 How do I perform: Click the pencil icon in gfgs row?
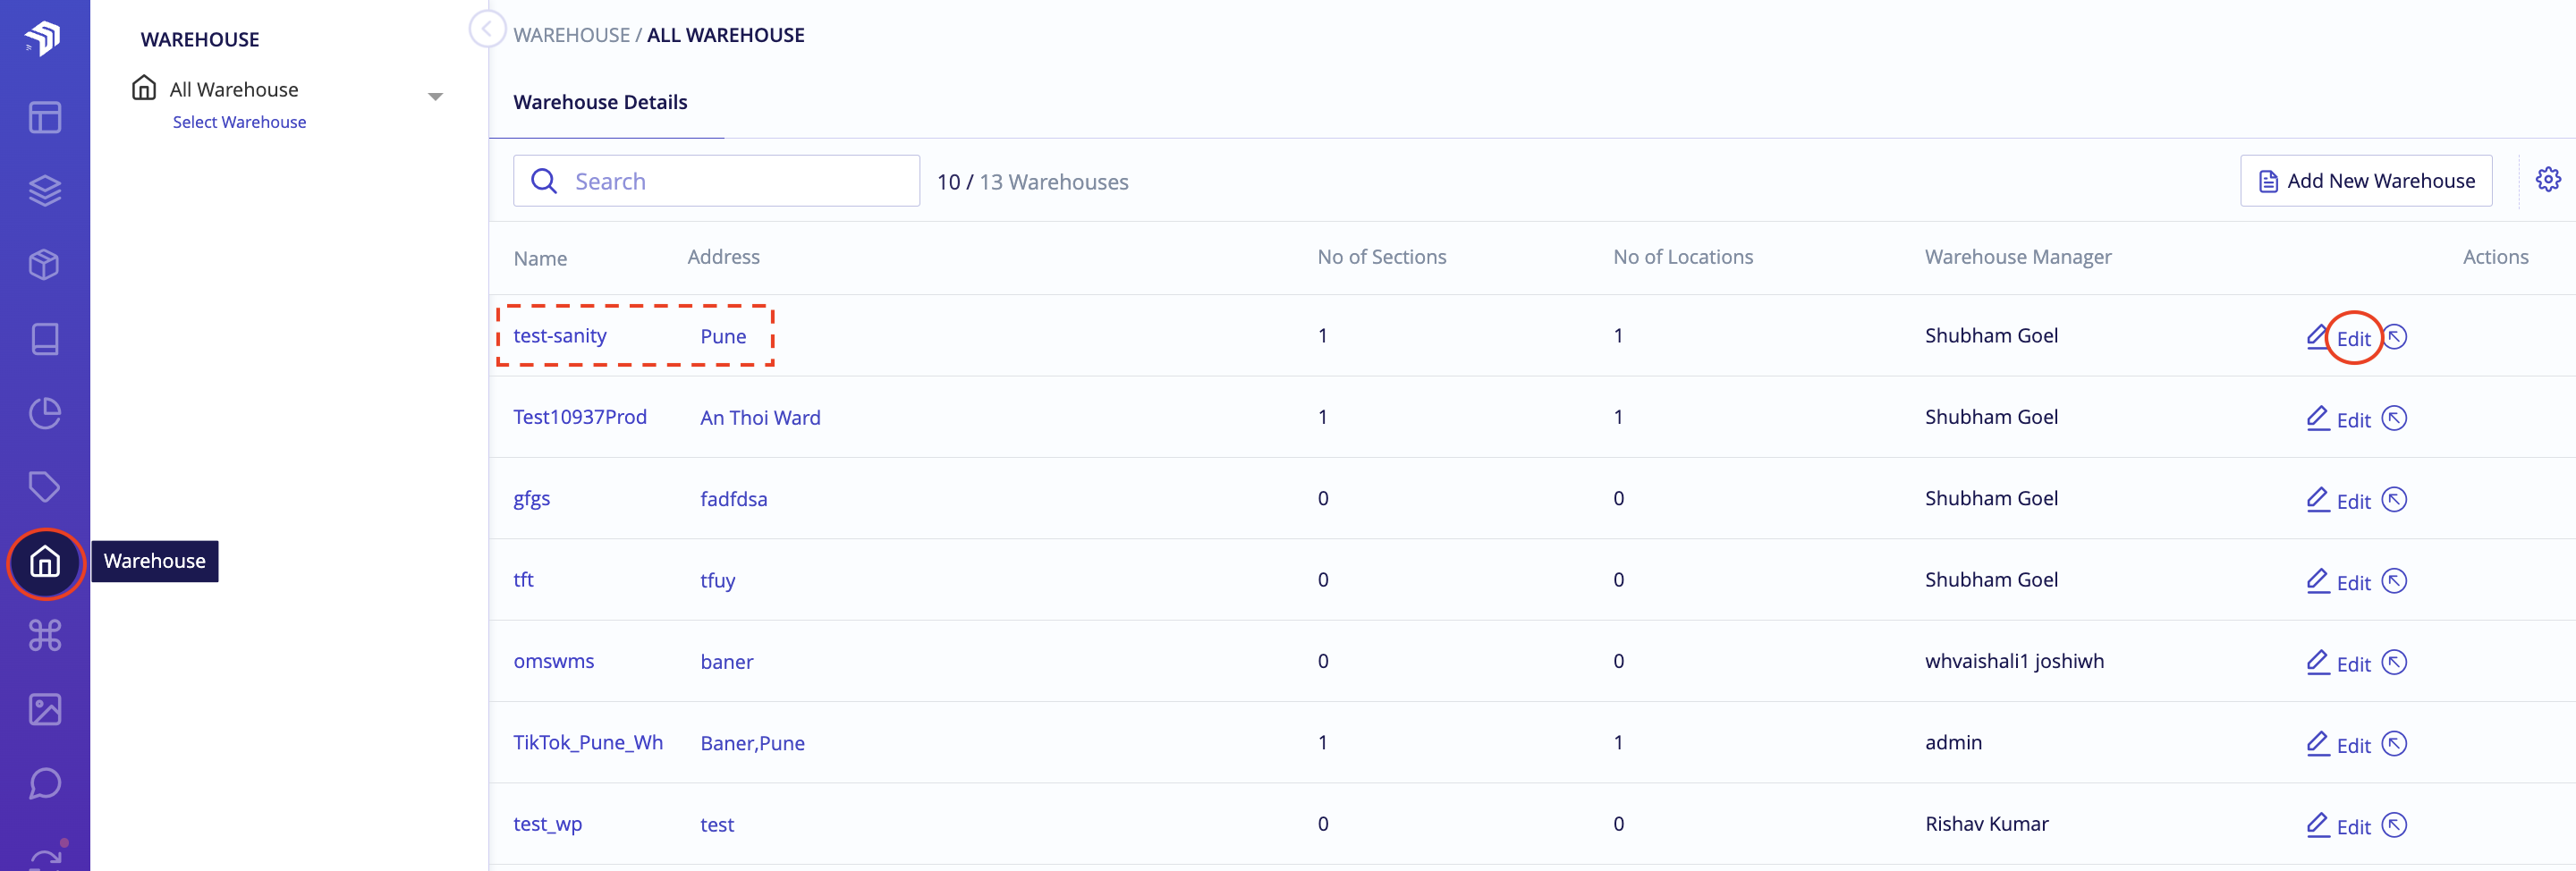click(x=2317, y=499)
